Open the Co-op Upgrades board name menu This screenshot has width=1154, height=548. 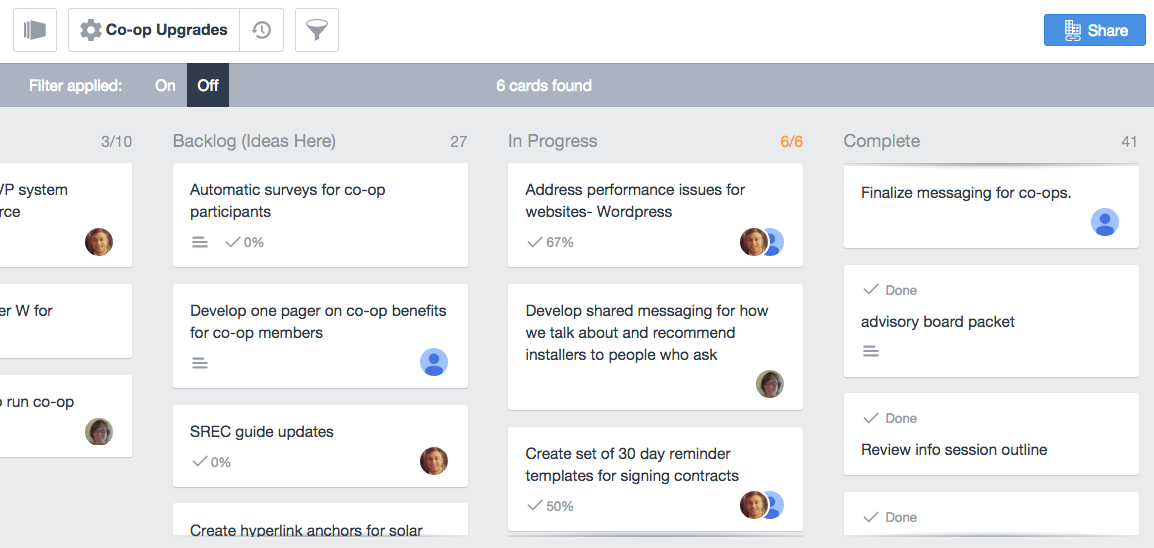point(166,30)
